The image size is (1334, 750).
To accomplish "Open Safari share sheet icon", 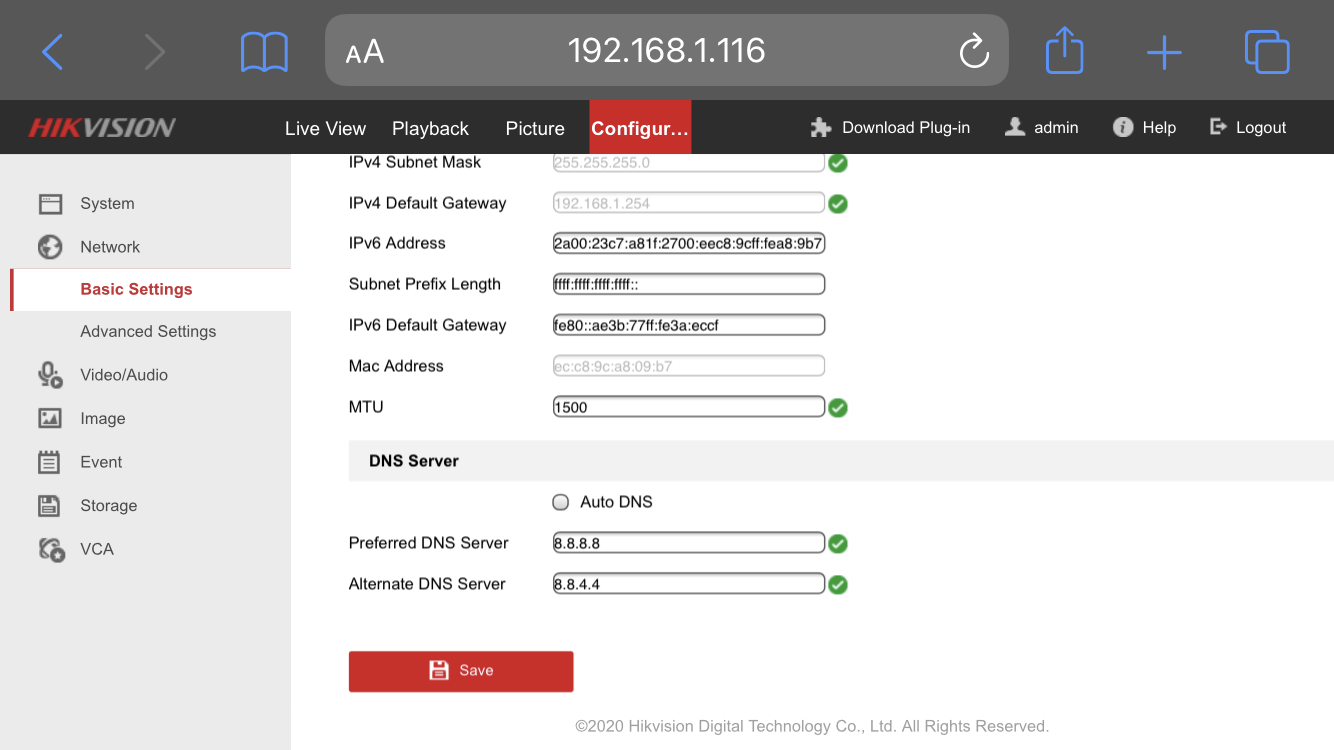I will (1064, 50).
